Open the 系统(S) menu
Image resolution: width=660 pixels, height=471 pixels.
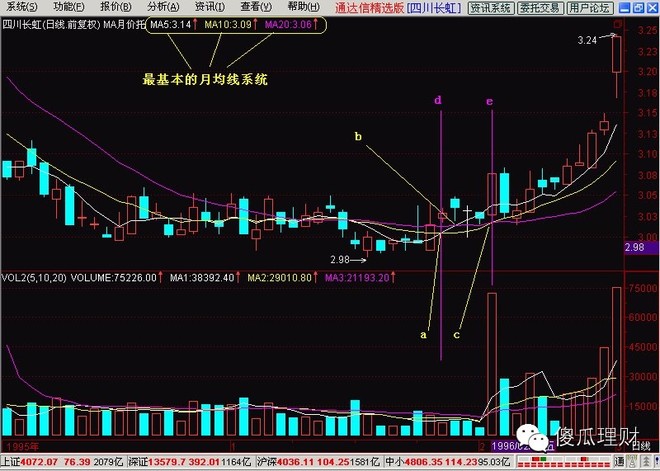coord(22,7)
